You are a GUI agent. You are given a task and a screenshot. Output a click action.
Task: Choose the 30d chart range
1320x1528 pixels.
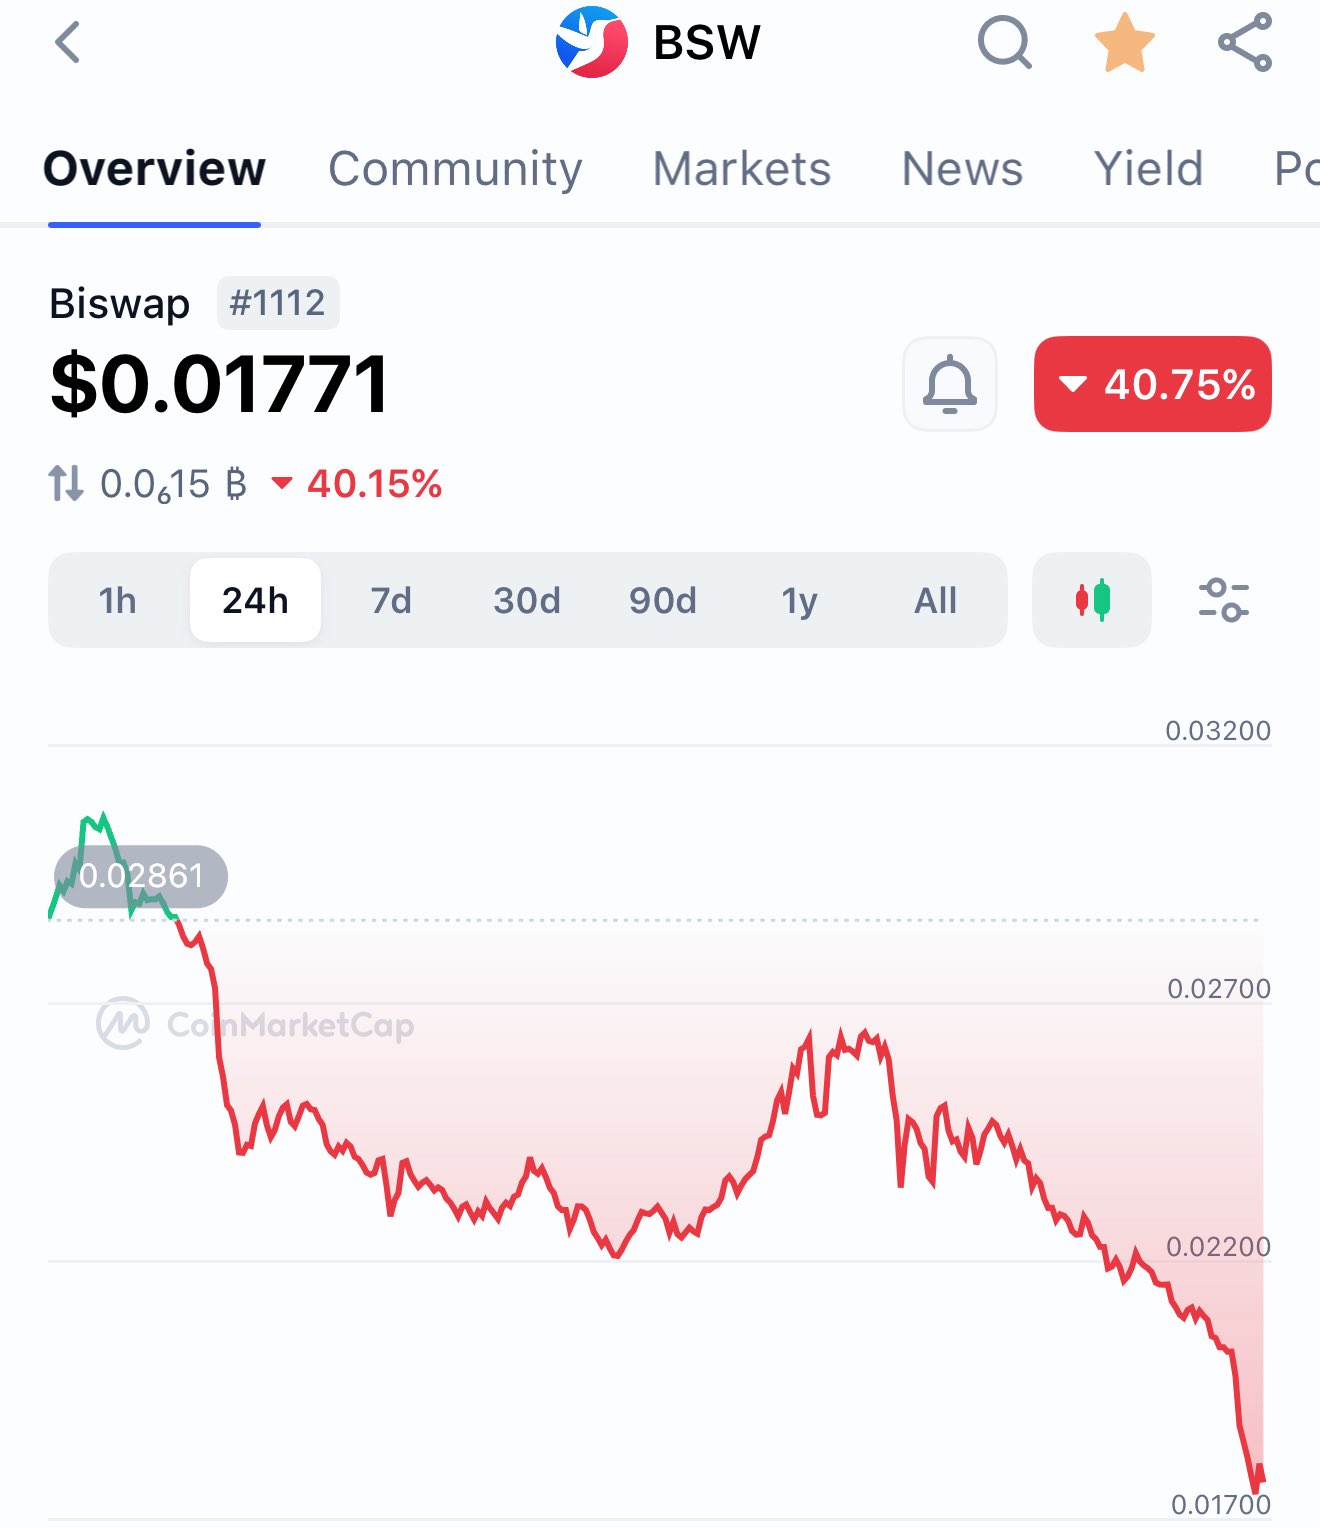click(x=527, y=600)
